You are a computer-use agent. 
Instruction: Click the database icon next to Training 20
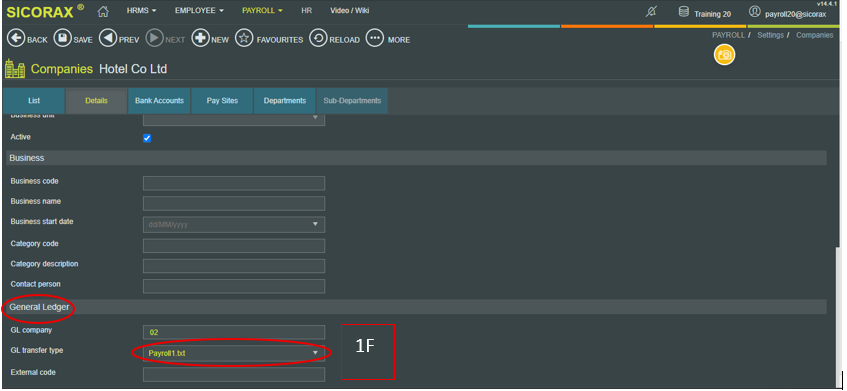(x=683, y=12)
